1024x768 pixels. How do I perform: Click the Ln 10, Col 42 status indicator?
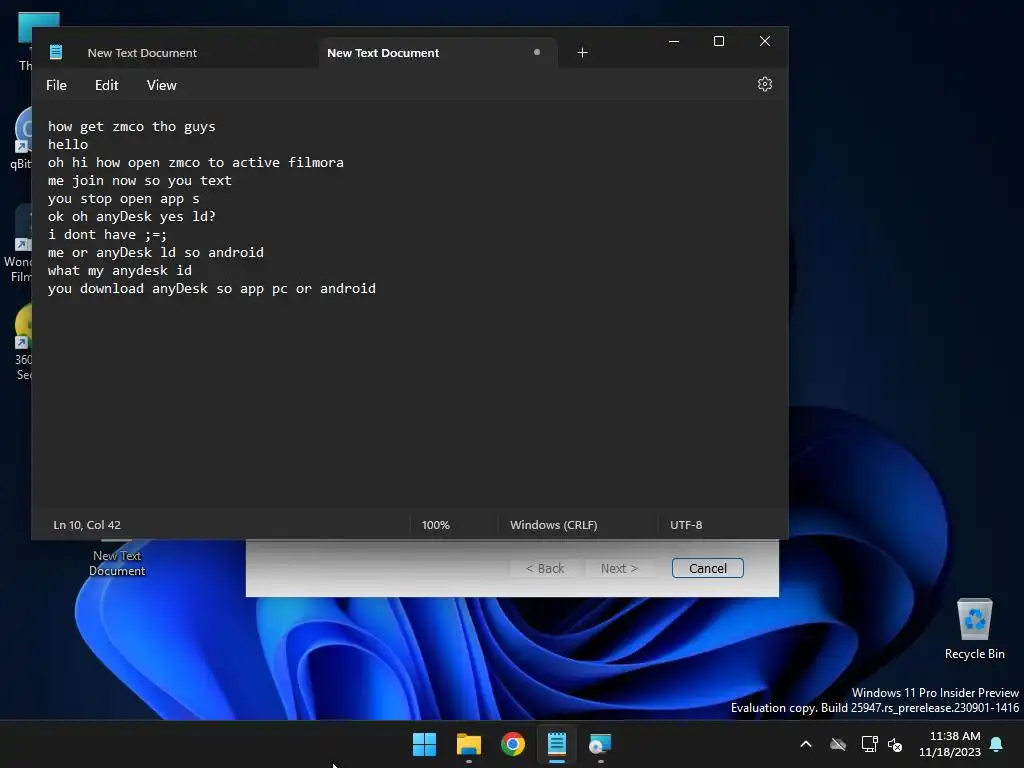click(87, 525)
